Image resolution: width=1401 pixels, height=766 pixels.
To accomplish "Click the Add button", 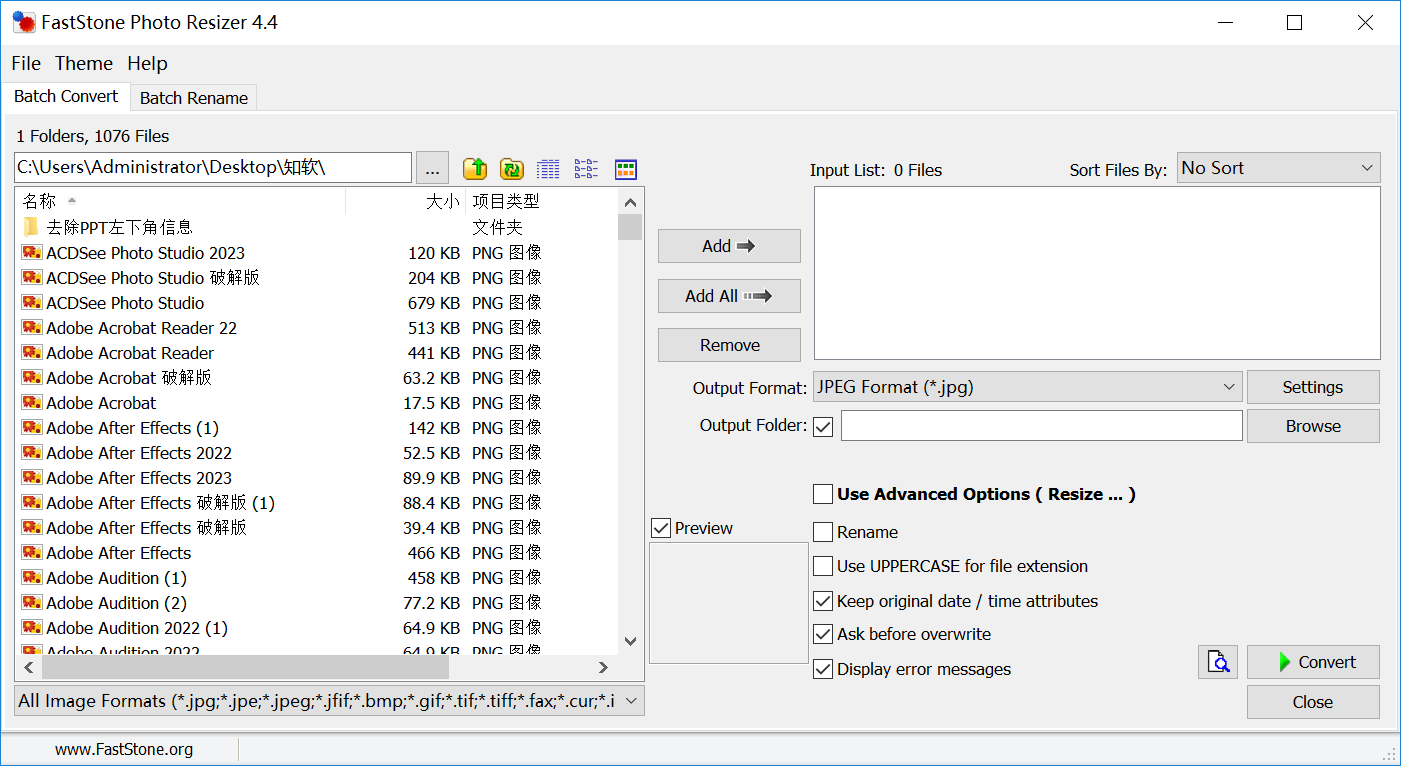I will point(729,246).
